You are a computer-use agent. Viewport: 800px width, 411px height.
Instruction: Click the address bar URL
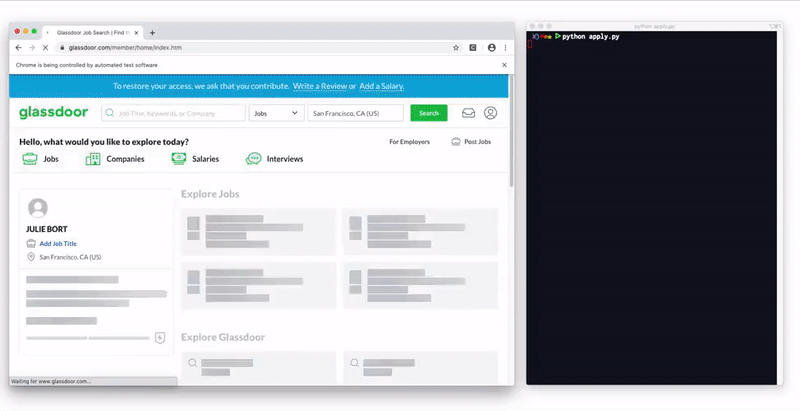[x=125, y=47]
